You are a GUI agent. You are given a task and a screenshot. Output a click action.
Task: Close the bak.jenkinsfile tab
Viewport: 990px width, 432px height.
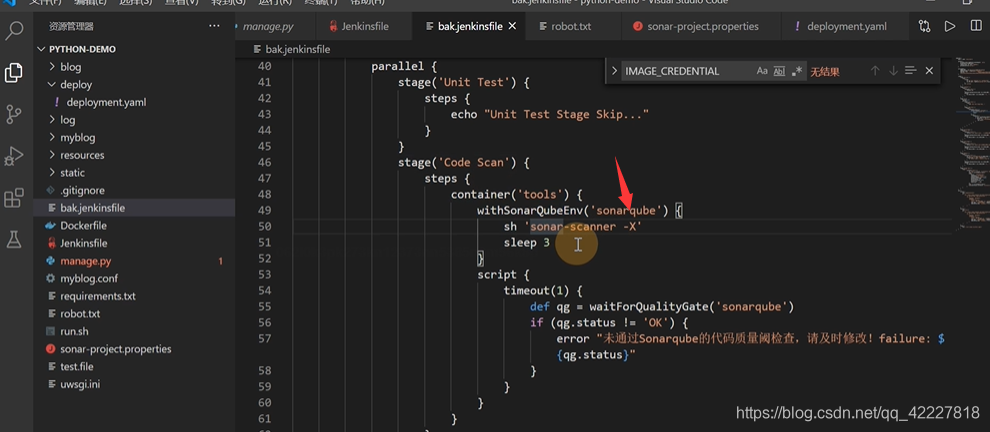coord(512,27)
